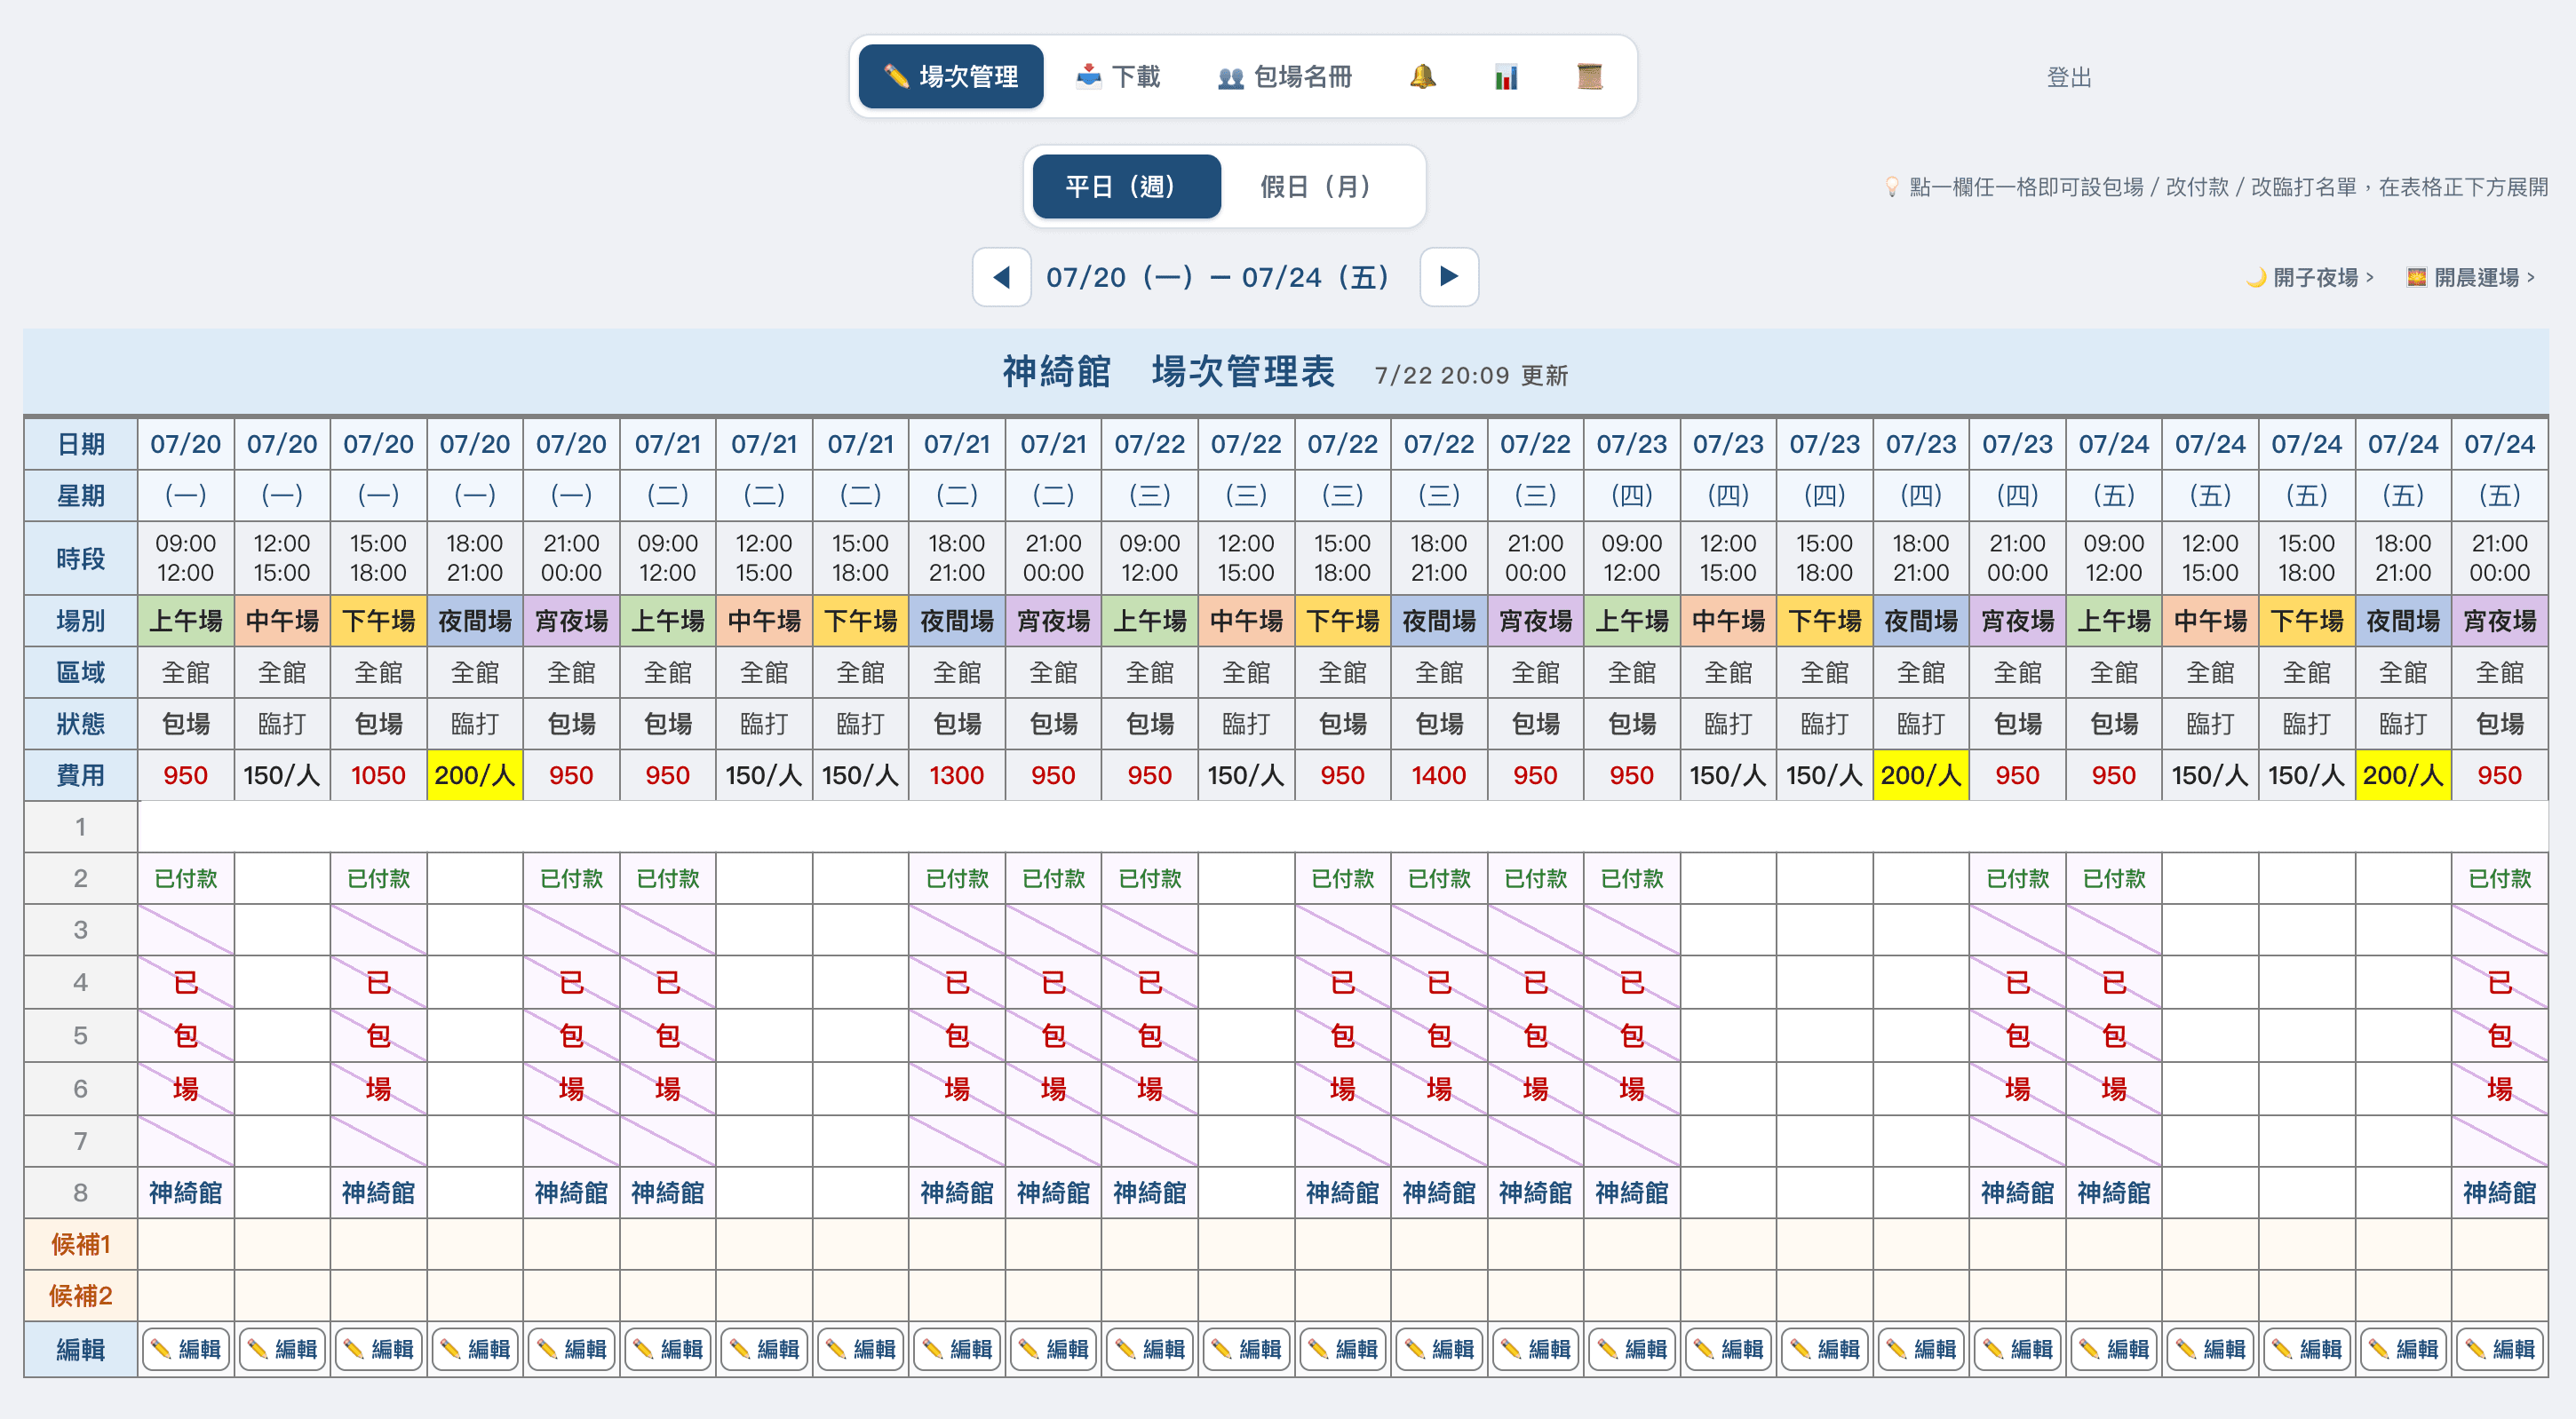This screenshot has height=1419, width=2576.
Task: Edit 07/23 15:00 下午場 column
Action: tap(1825, 1349)
